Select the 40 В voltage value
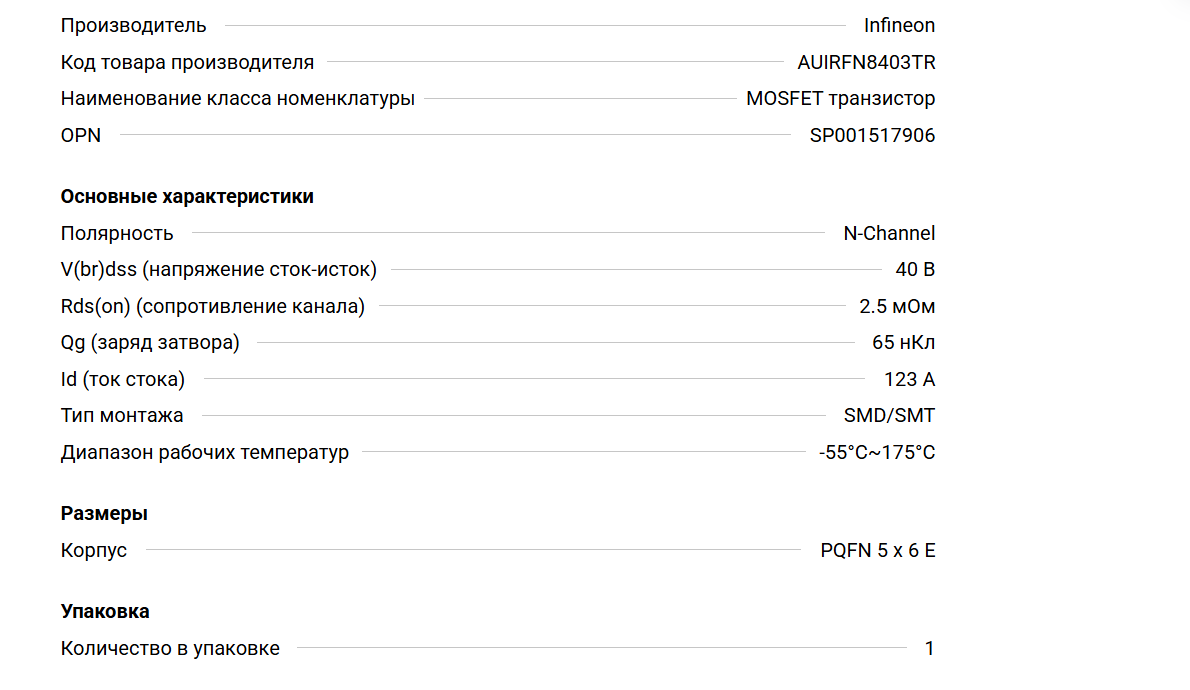1190x690 pixels. click(915, 270)
